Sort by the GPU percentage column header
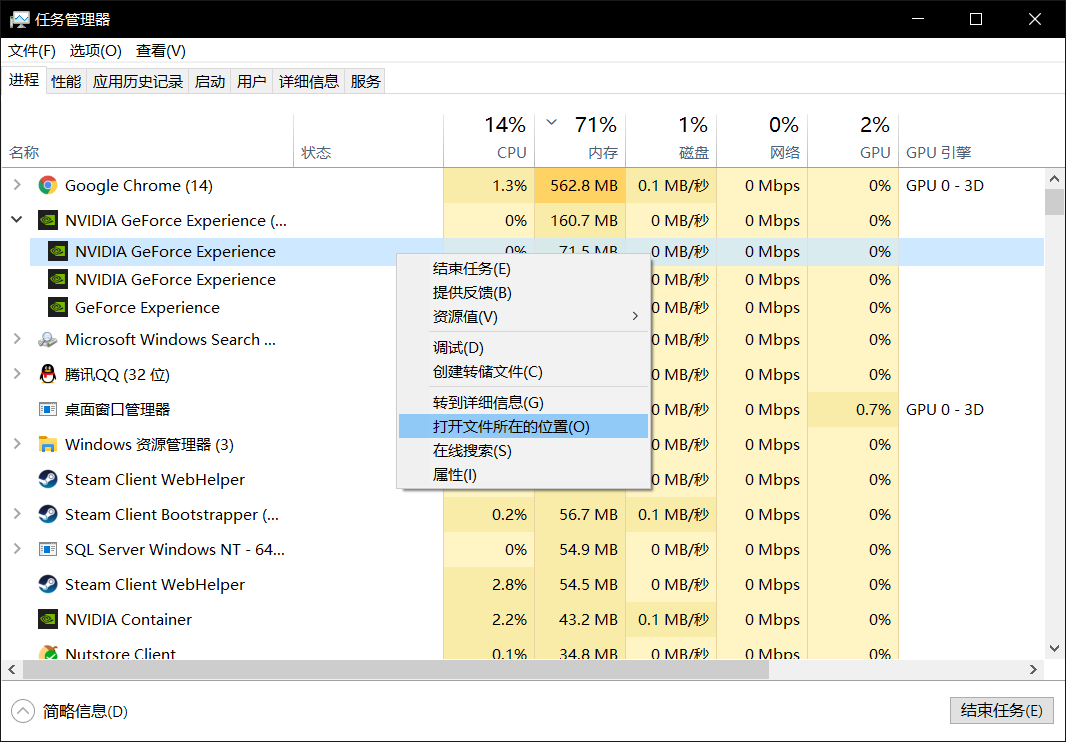 [x=853, y=140]
